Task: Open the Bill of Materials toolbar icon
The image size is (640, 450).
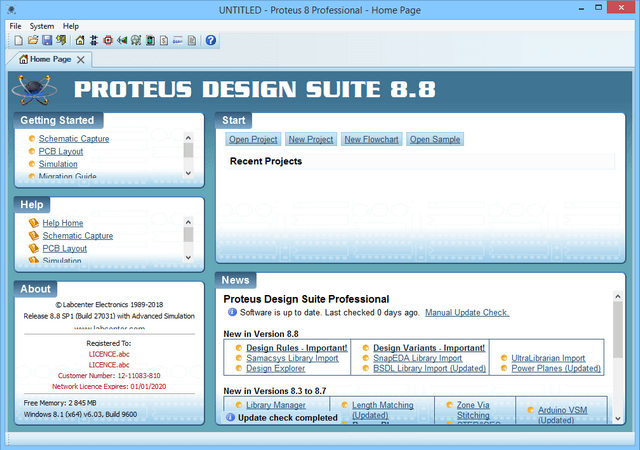Action: pos(163,41)
